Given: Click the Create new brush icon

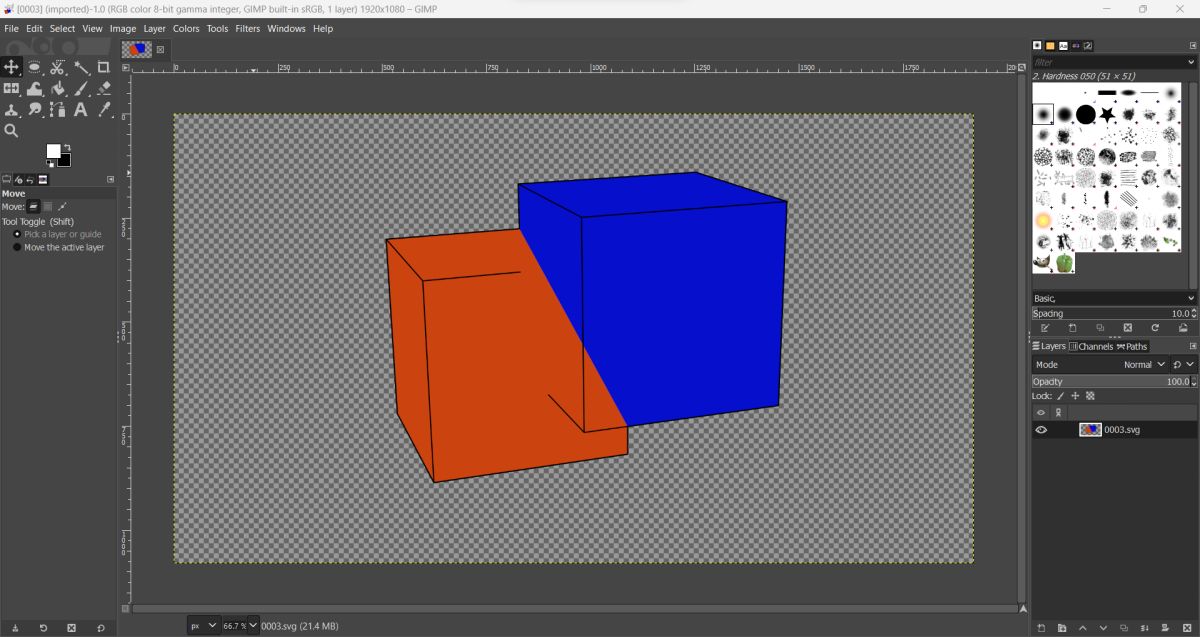Looking at the screenshot, I should click(x=1072, y=328).
